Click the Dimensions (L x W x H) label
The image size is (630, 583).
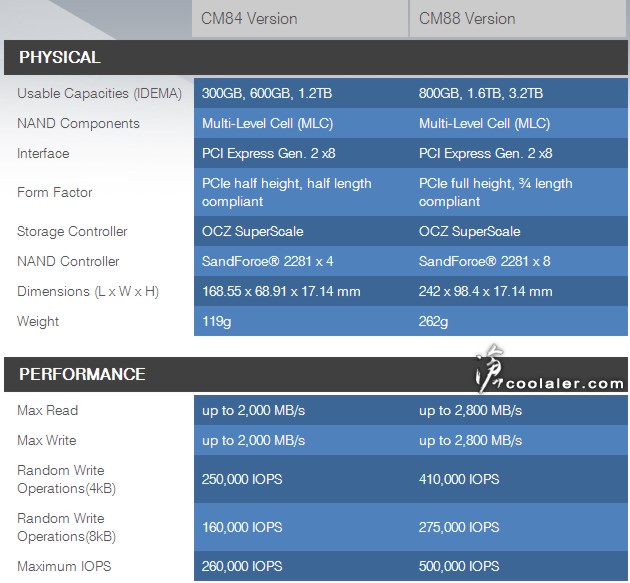[88, 291]
